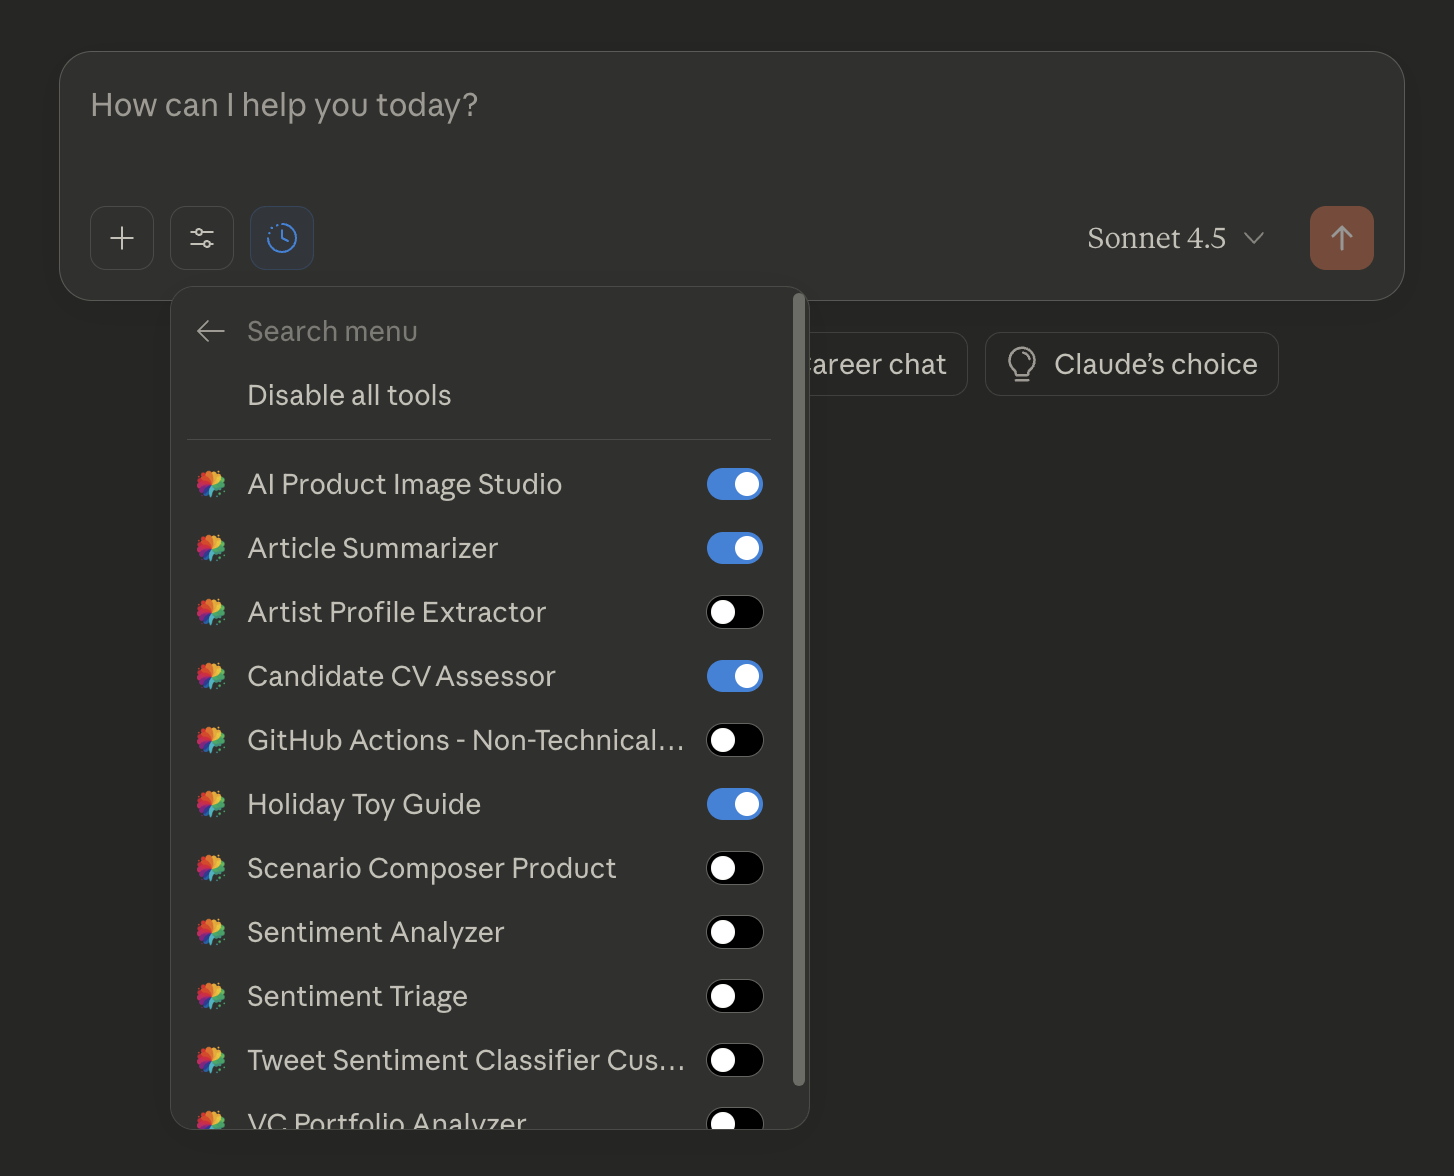Select the Claude's choice suggestion

(1131, 364)
